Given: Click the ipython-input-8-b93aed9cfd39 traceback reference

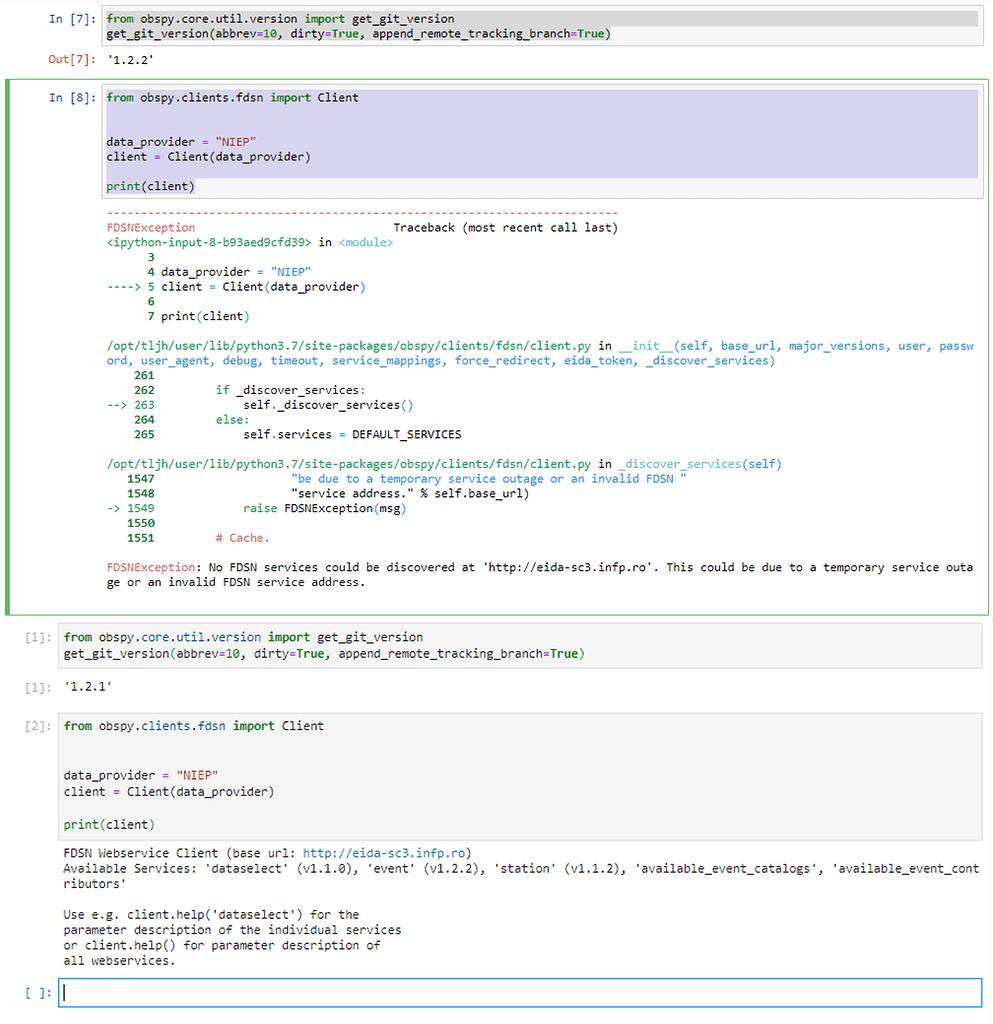Looking at the screenshot, I should (x=213, y=242).
